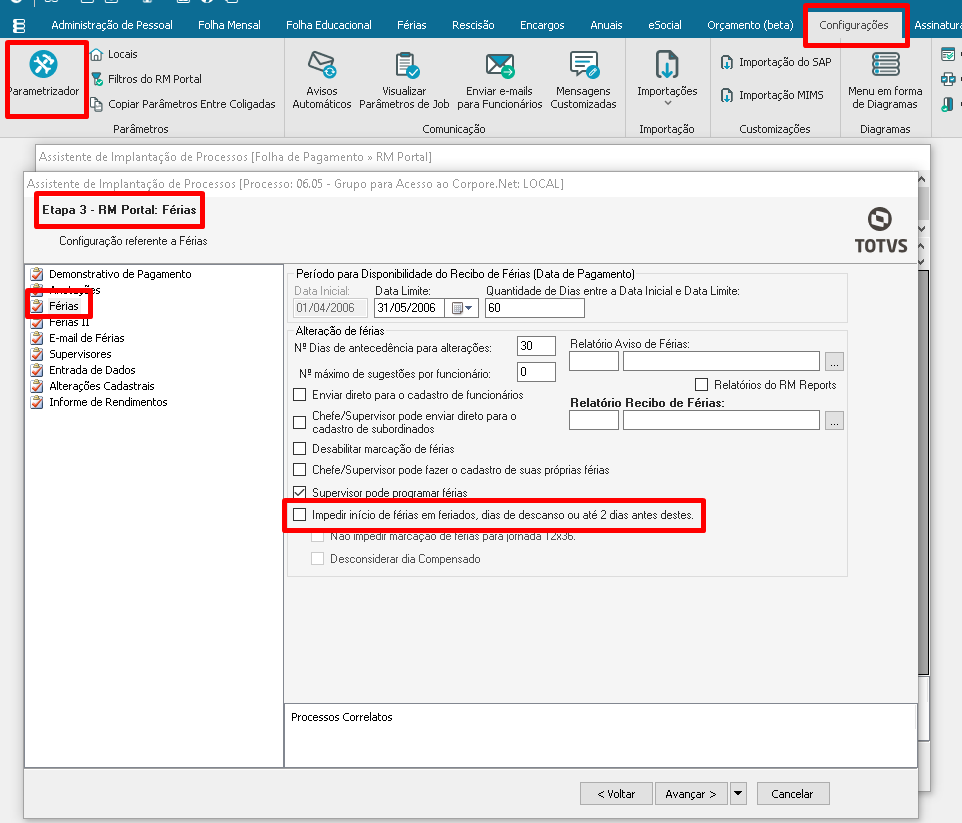The width and height of the screenshot is (962, 823).
Task: Open Locais parameters
Action: [114, 54]
